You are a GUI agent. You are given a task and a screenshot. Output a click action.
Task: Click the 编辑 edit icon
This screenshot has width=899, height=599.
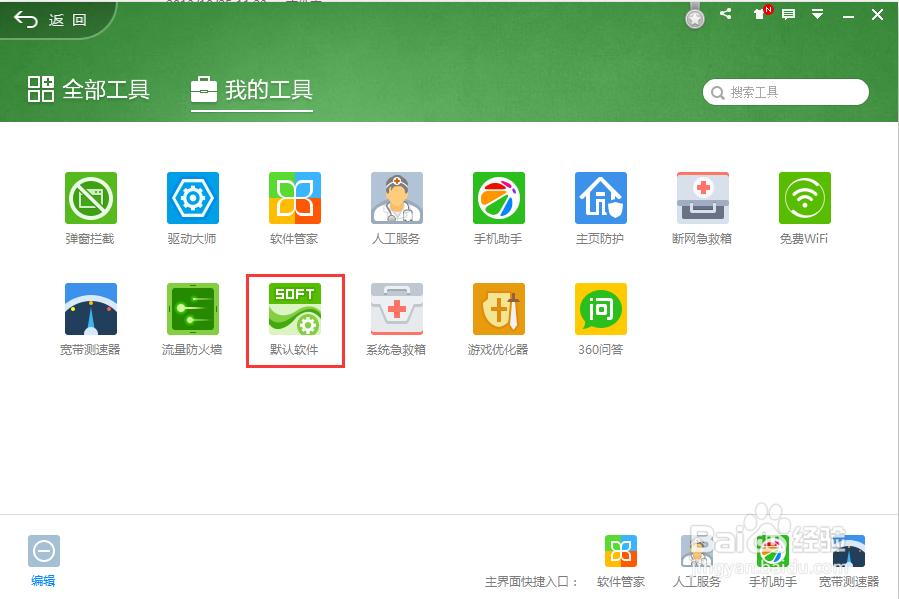44,551
